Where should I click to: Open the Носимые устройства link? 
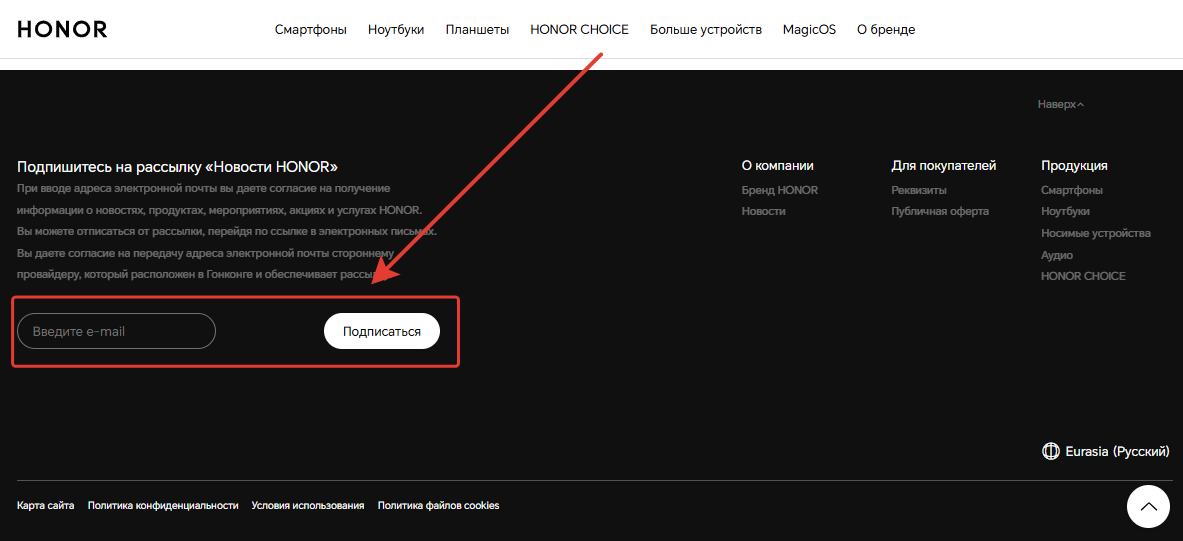point(1095,233)
